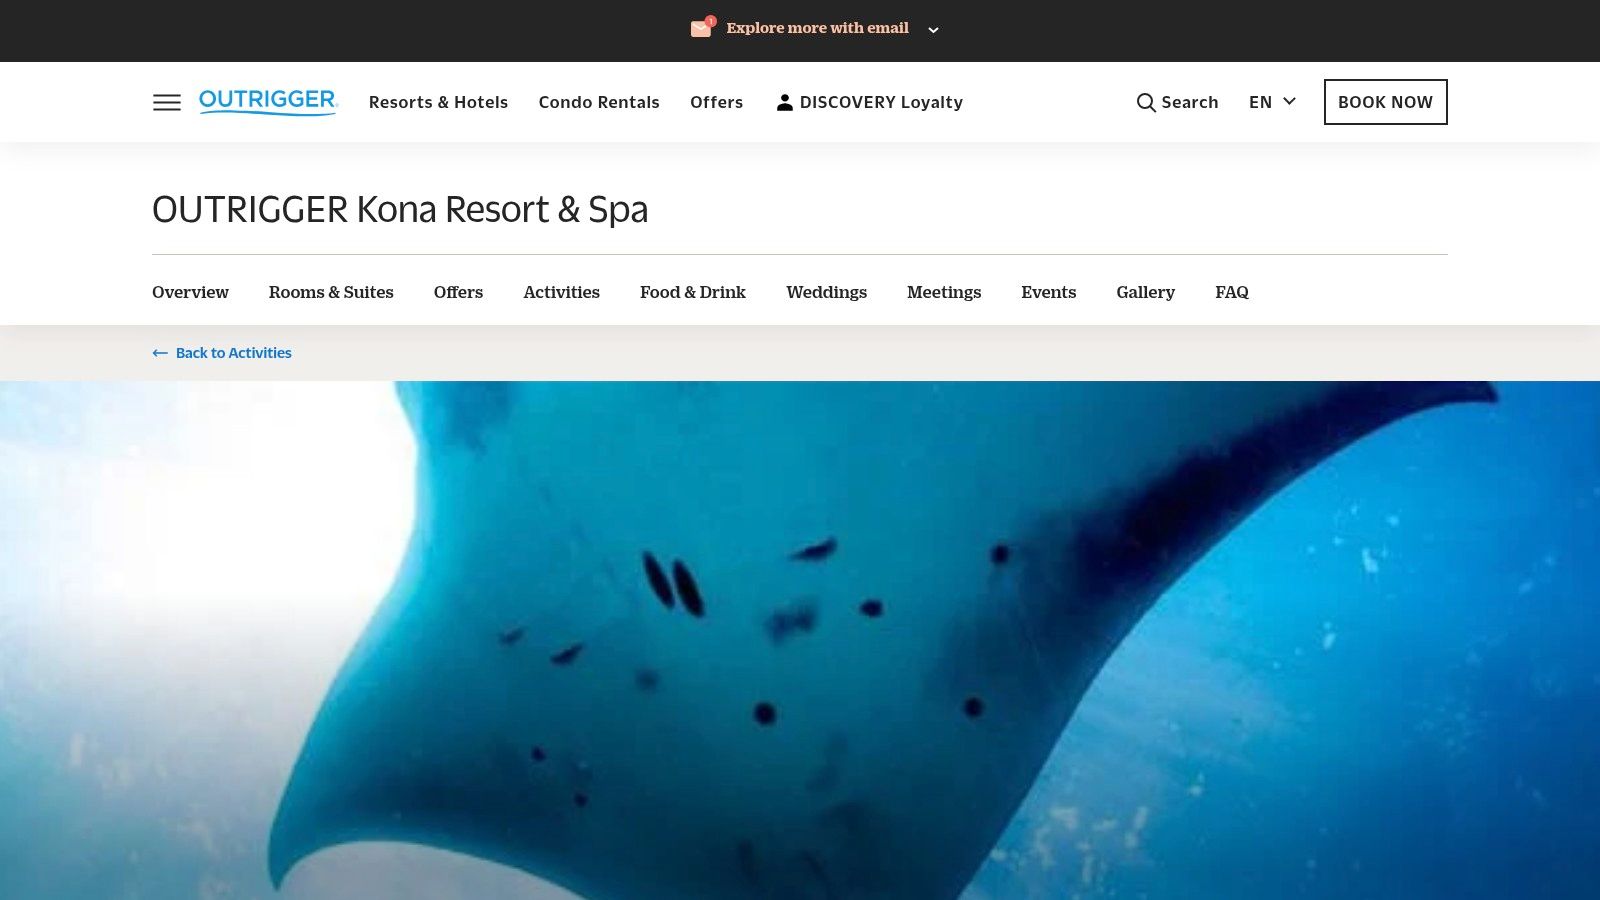Open the Activities tab

561,292
